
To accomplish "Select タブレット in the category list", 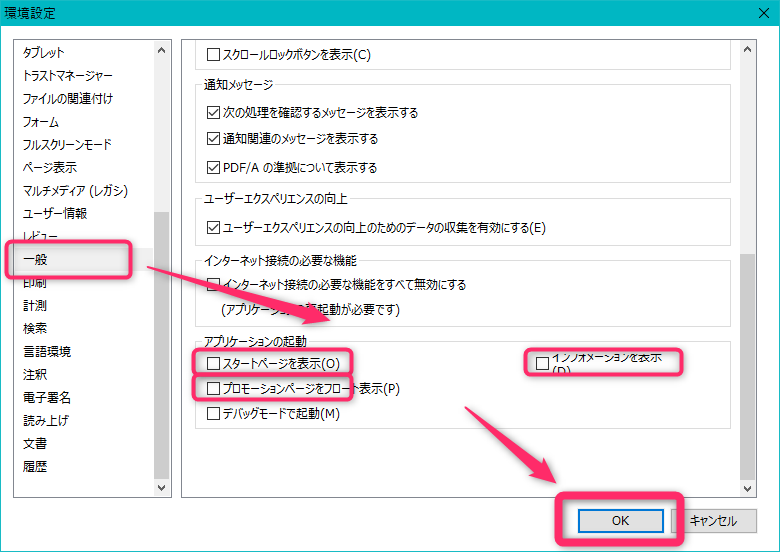I will pyautogui.click(x=44, y=53).
